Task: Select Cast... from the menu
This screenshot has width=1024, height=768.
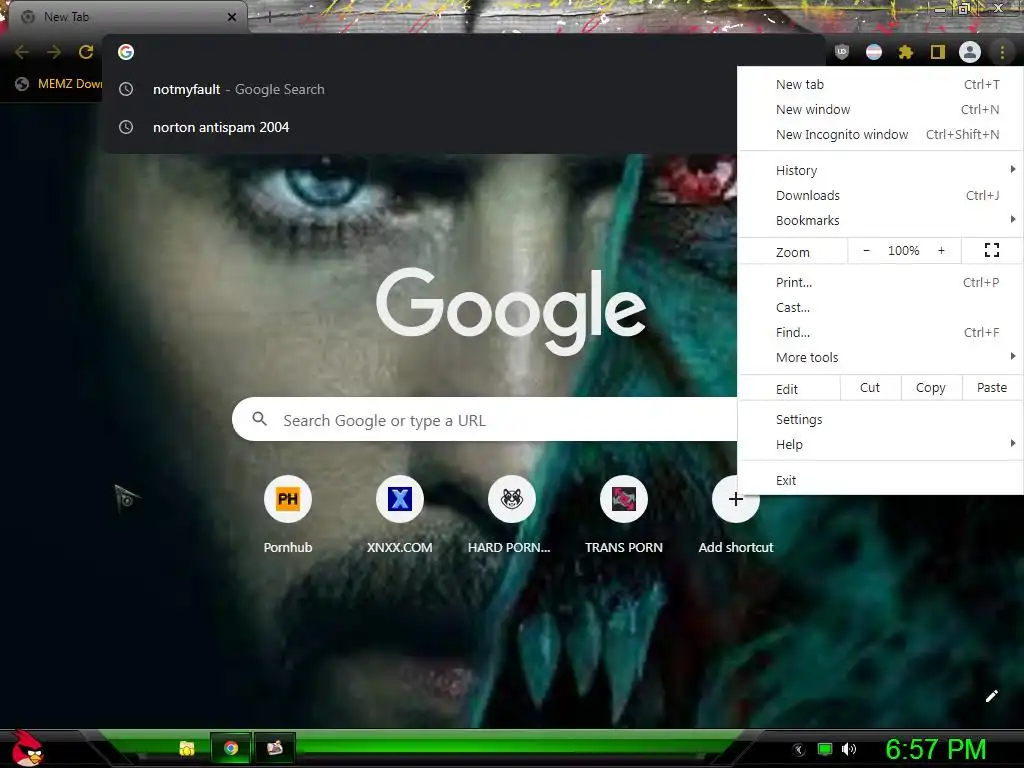Action: (x=880, y=307)
